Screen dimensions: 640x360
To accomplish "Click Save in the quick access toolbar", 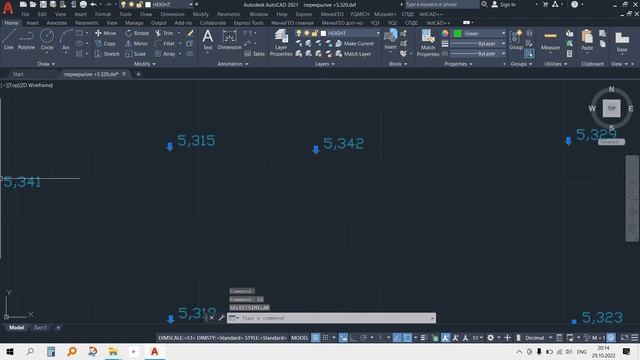I will click(43, 4).
